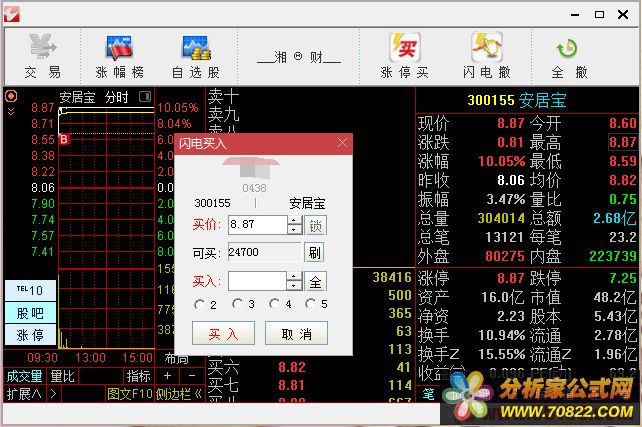The image size is (642, 427).
Task: Switch to the 量比 tab
Action: pyautogui.click(x=62, y=376)
